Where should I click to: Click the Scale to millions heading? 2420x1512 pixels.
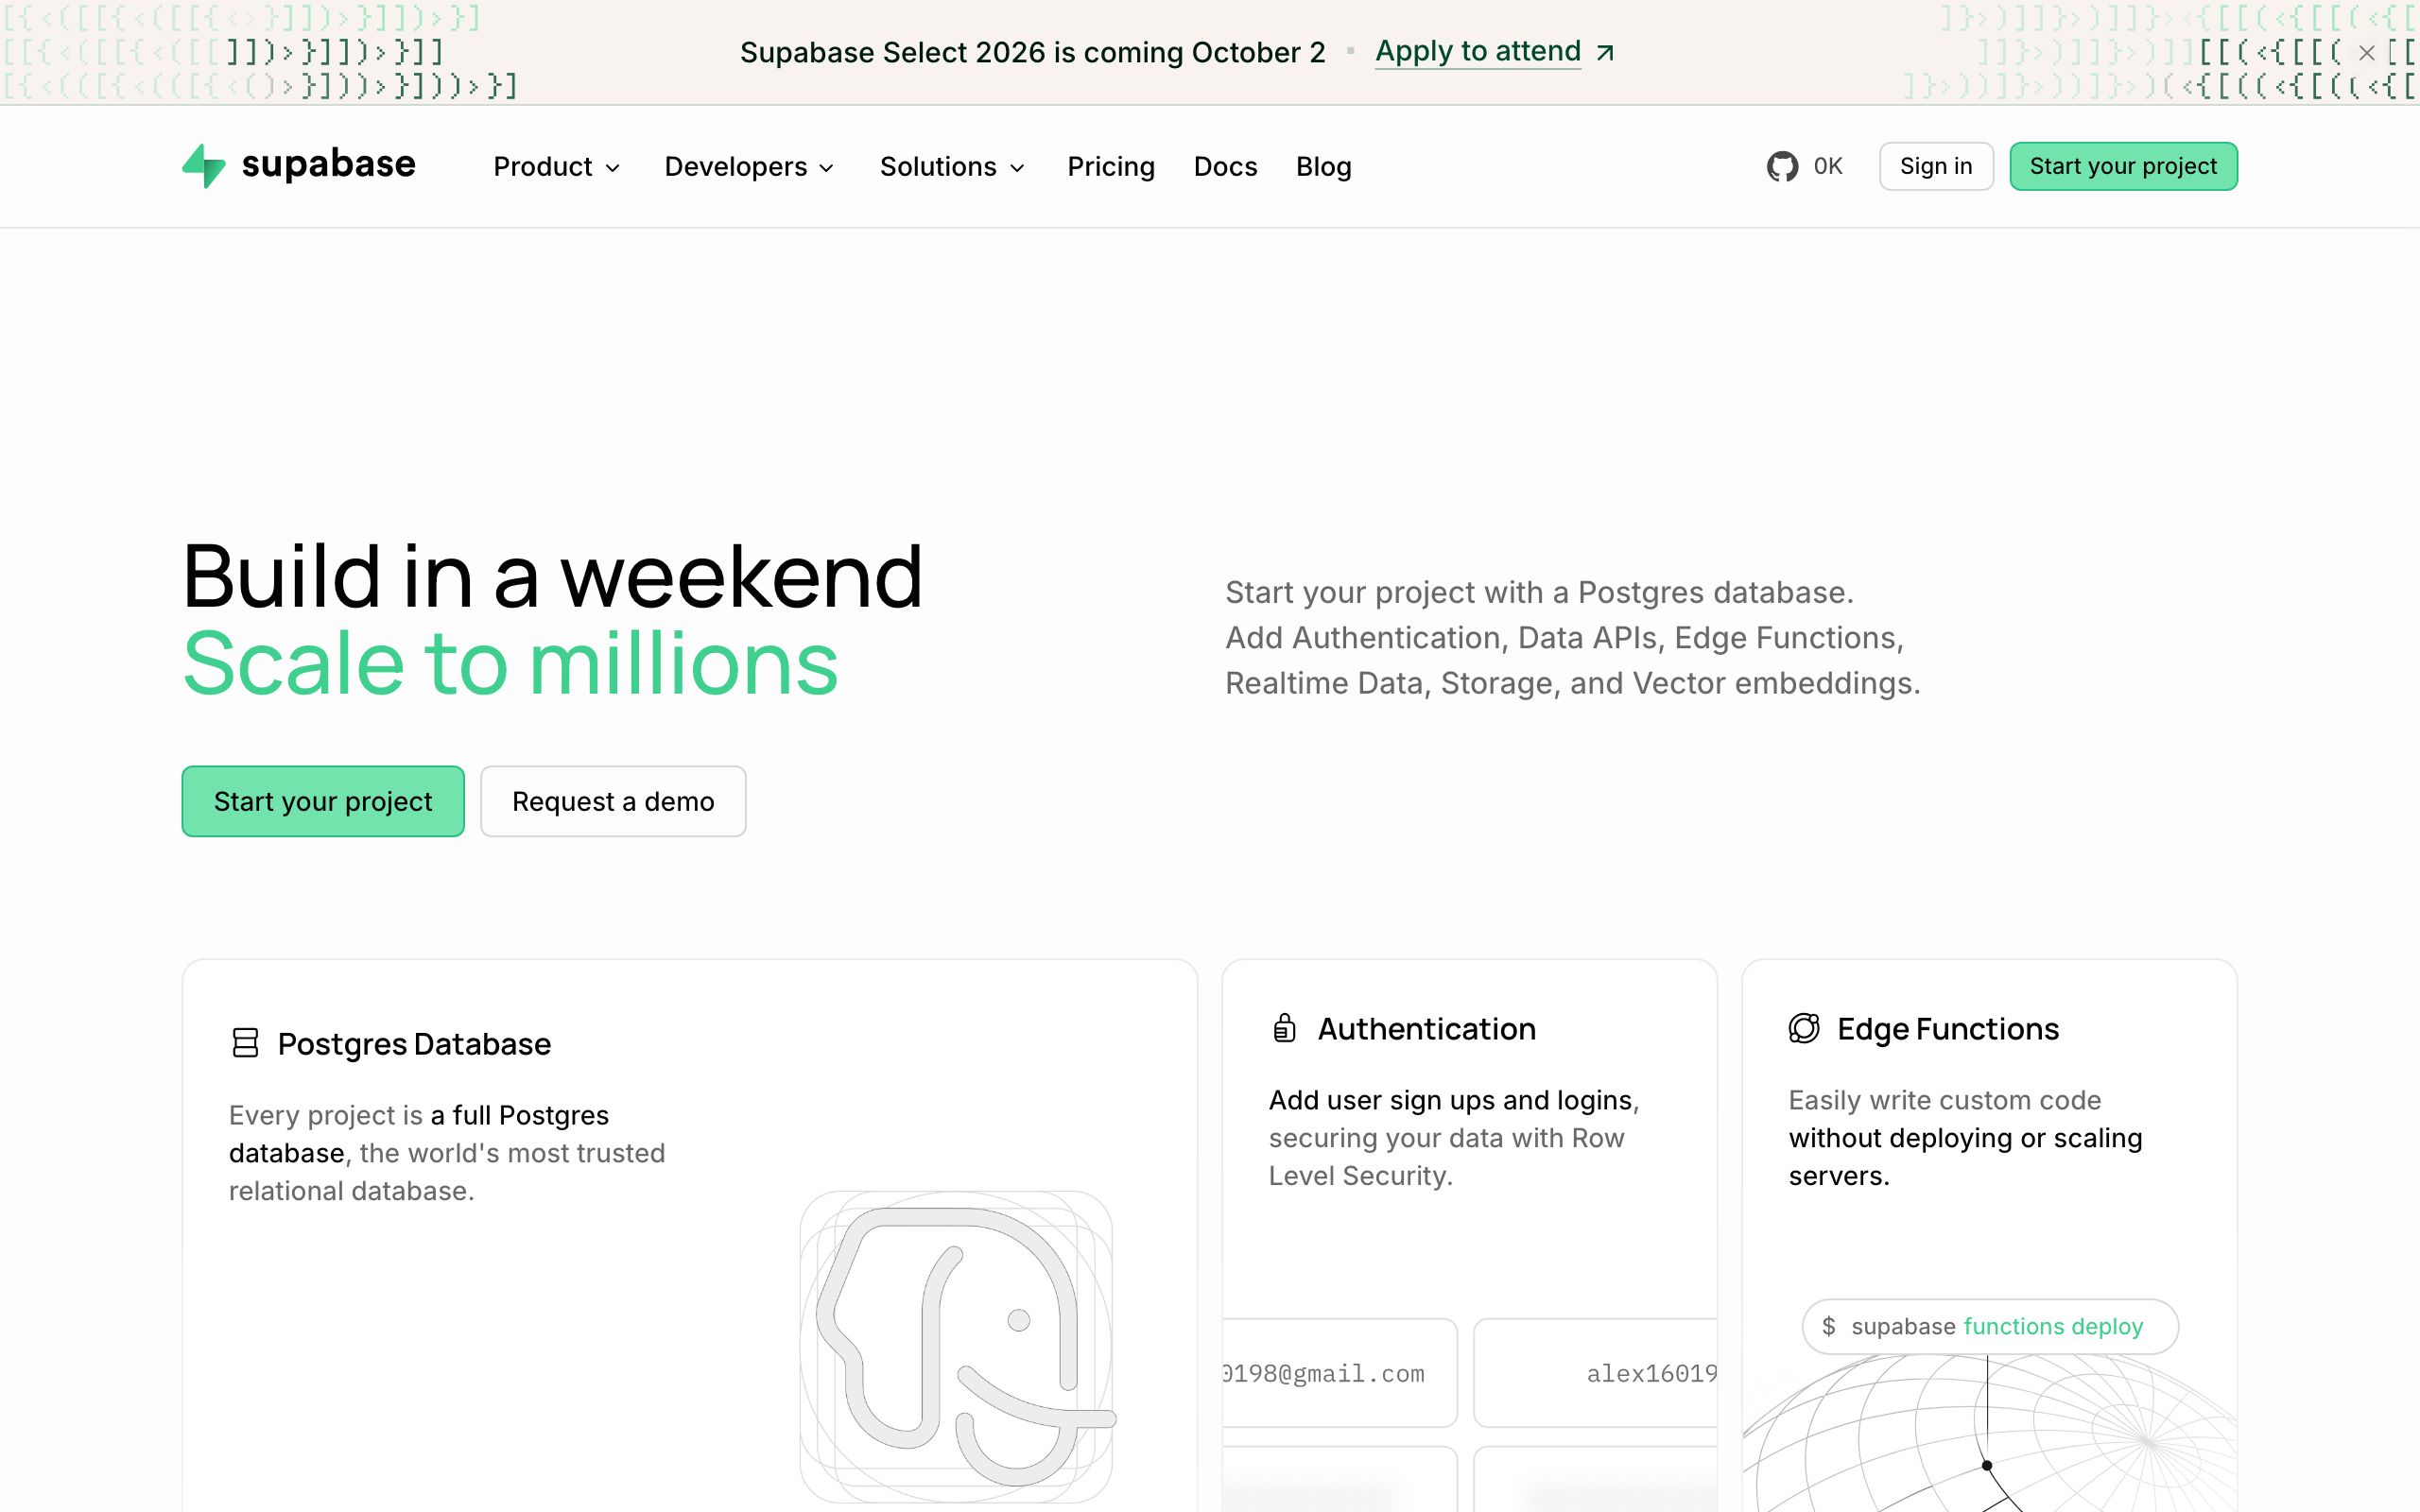point(510,663)
